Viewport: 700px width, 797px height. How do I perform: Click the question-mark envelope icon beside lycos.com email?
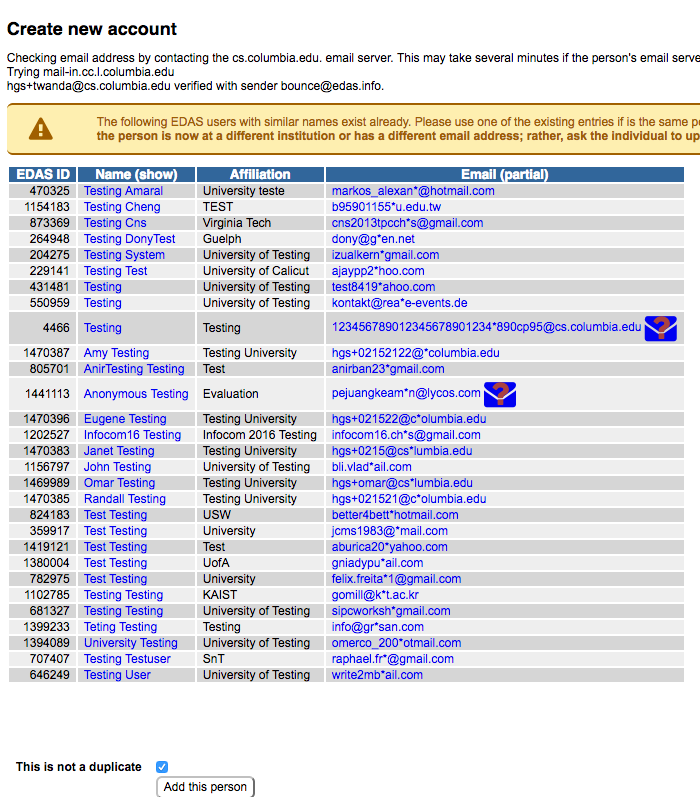pos(499,394)
